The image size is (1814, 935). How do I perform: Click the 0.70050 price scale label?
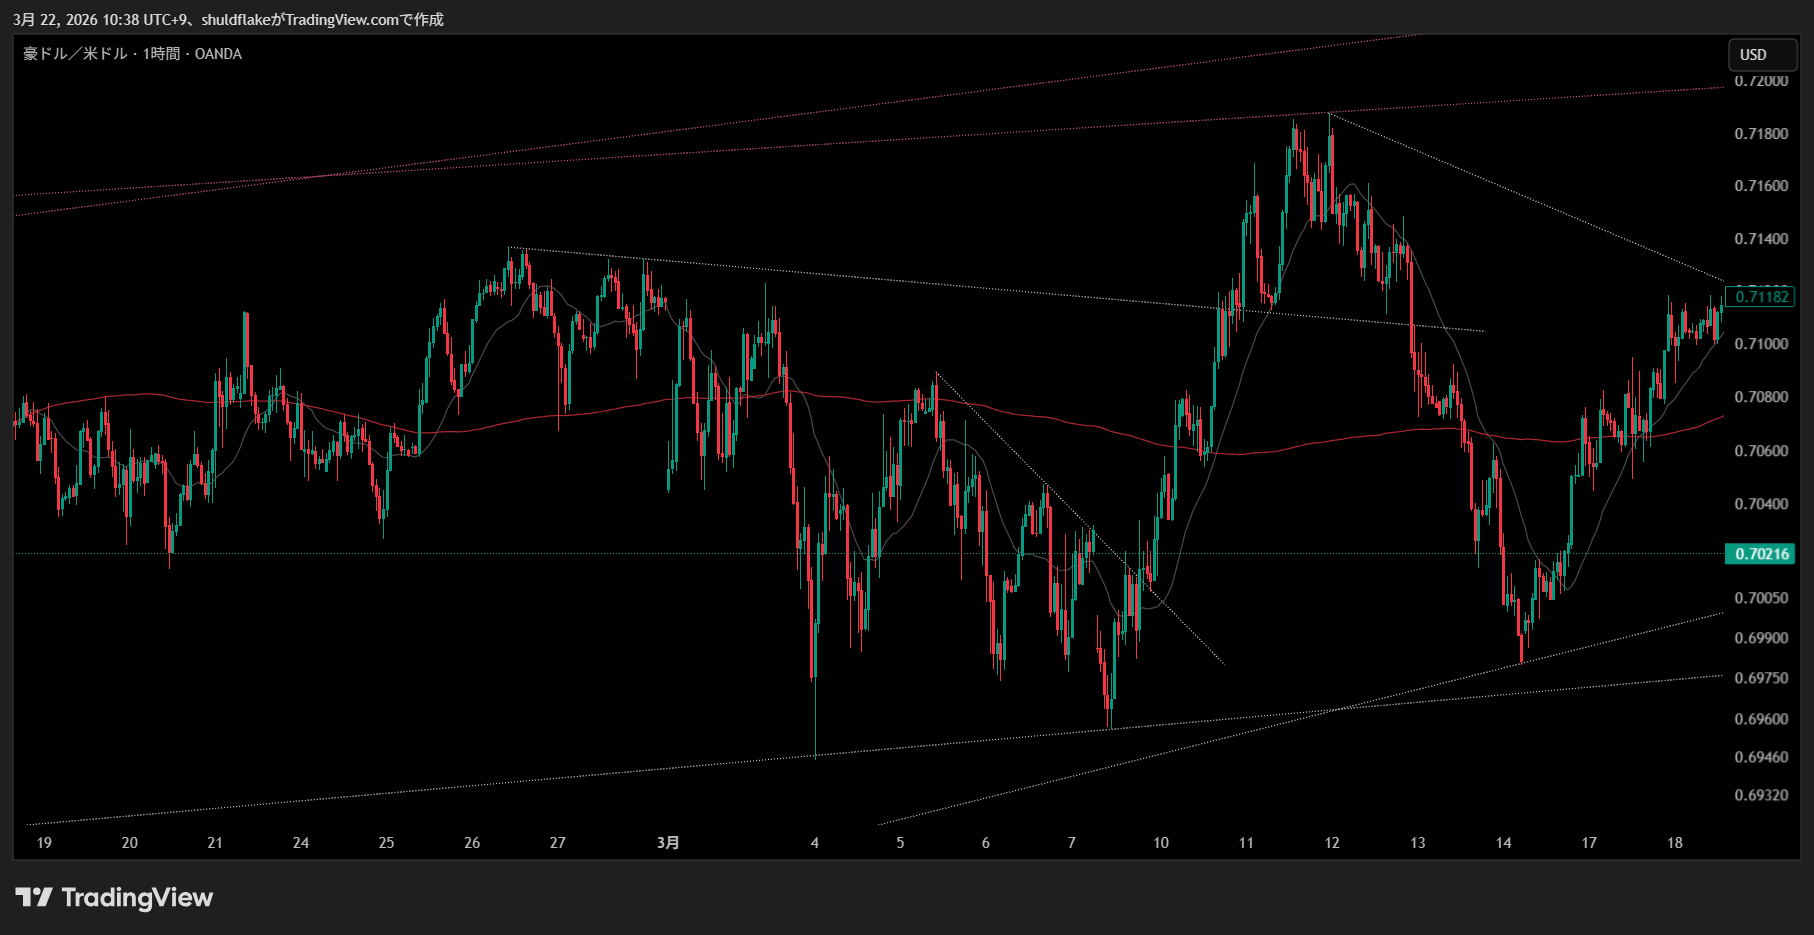(1760, 598)
